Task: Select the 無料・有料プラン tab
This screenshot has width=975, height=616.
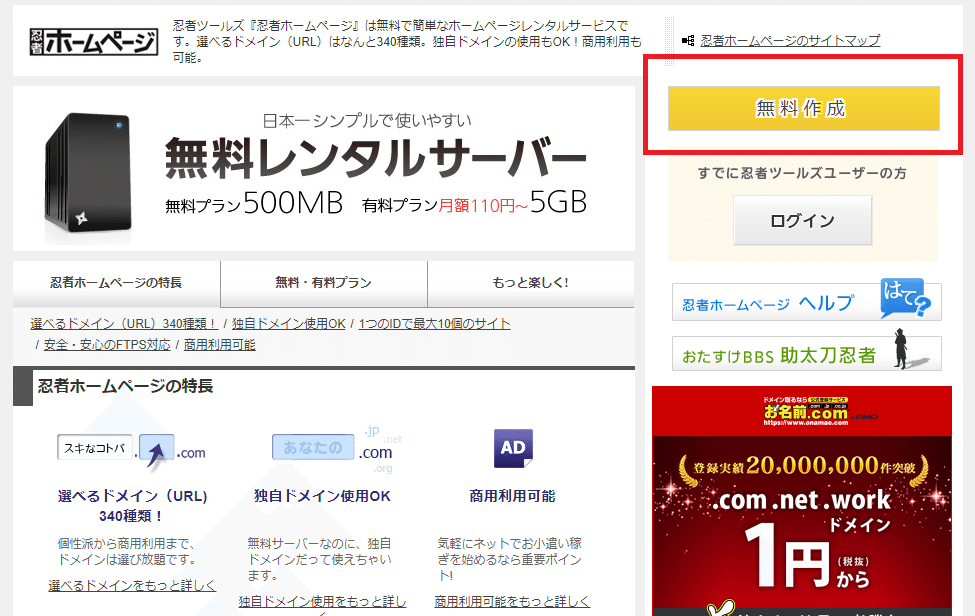Action: pyautogui.click(x=323, y=283)
